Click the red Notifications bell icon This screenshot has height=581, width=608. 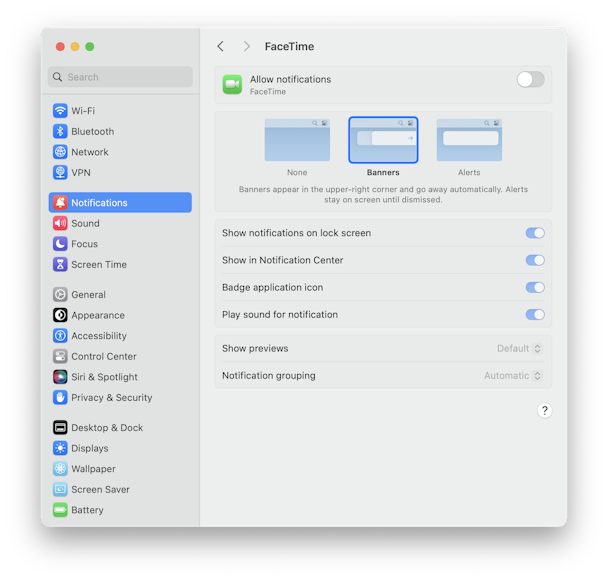click(60, 202)
